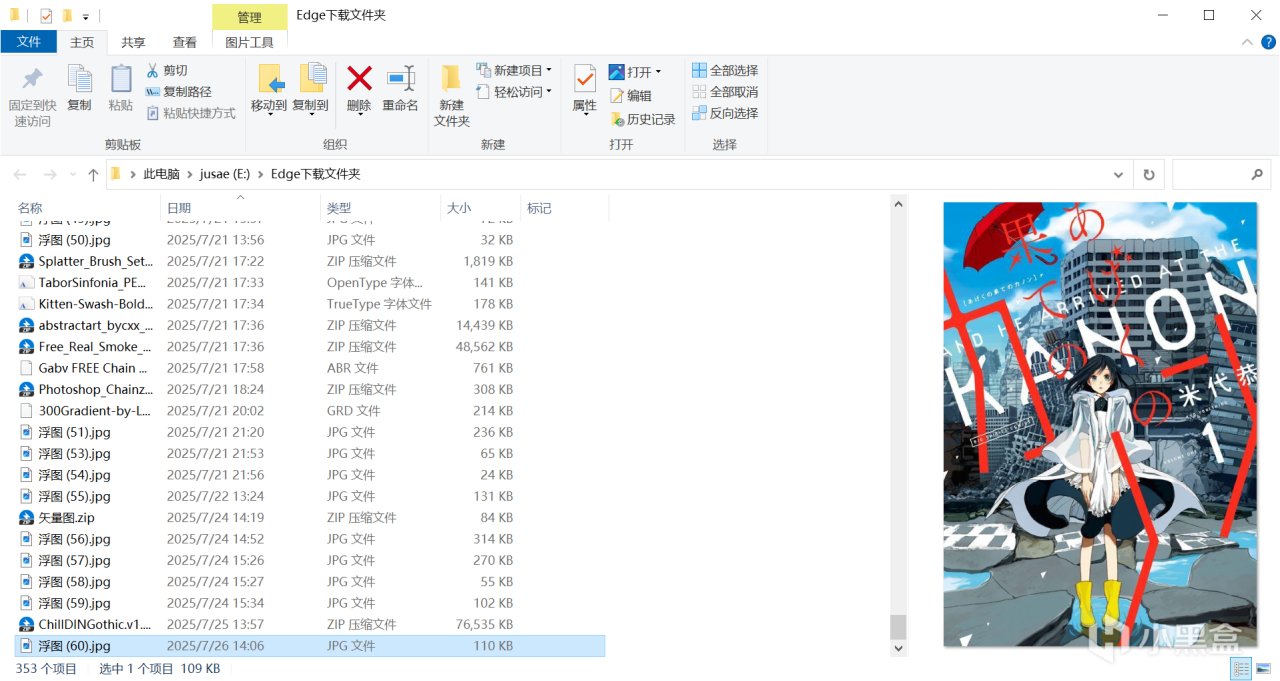Switch to Share (共享) tab
Screen dimensions: 1280x681
tap(133, 42)
